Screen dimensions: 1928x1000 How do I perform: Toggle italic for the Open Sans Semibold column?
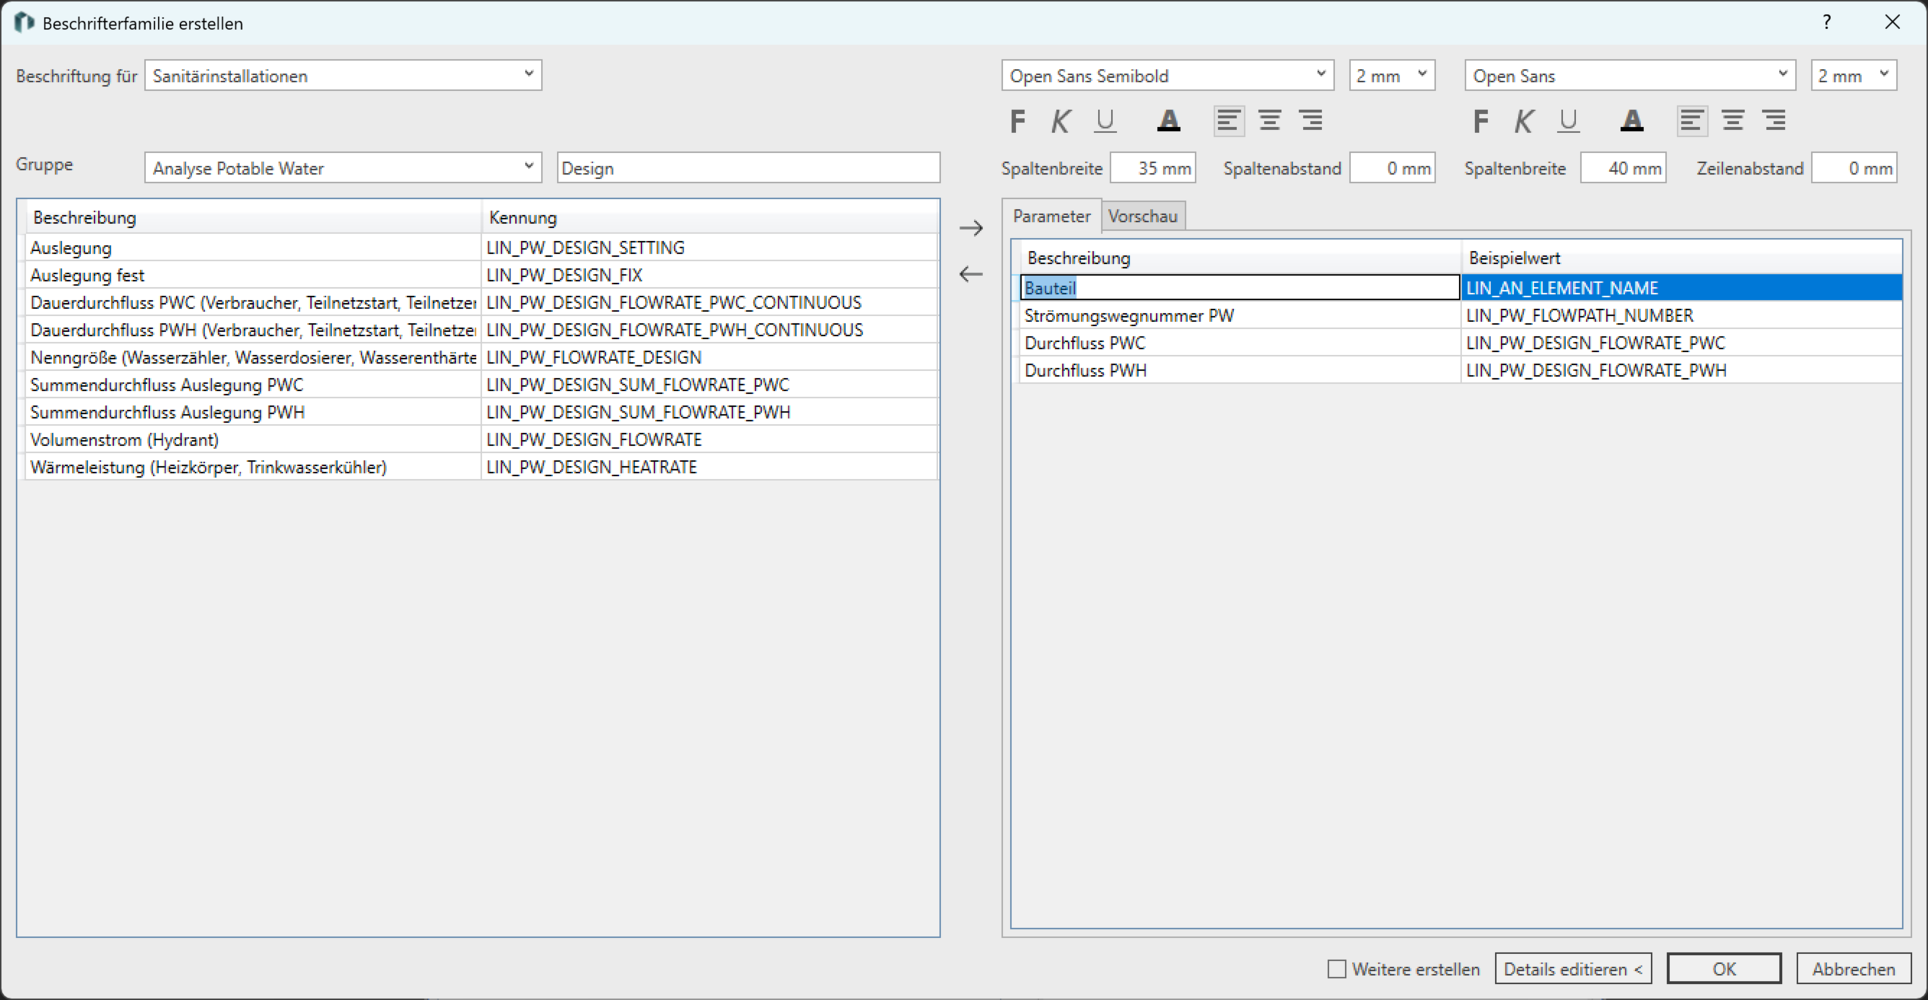[1061, 121]
